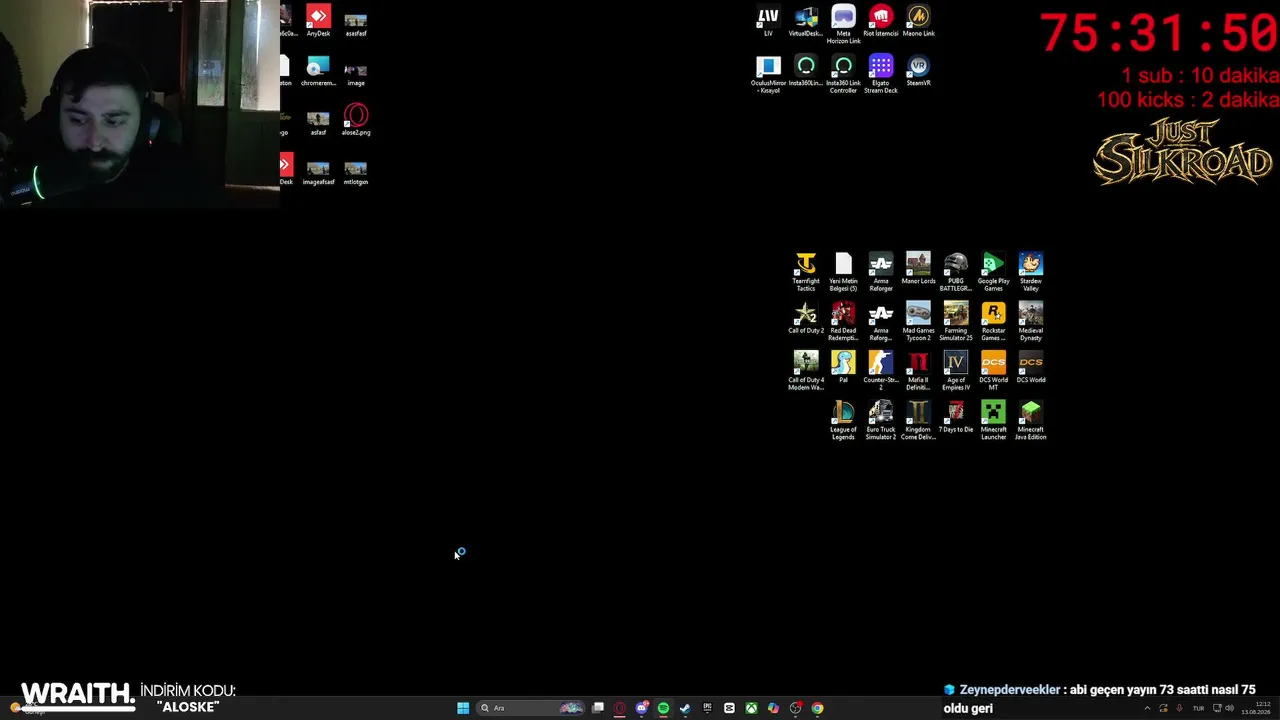
Task: Open Google Chrome from the taskbar
Action: [x=817, y=708]
